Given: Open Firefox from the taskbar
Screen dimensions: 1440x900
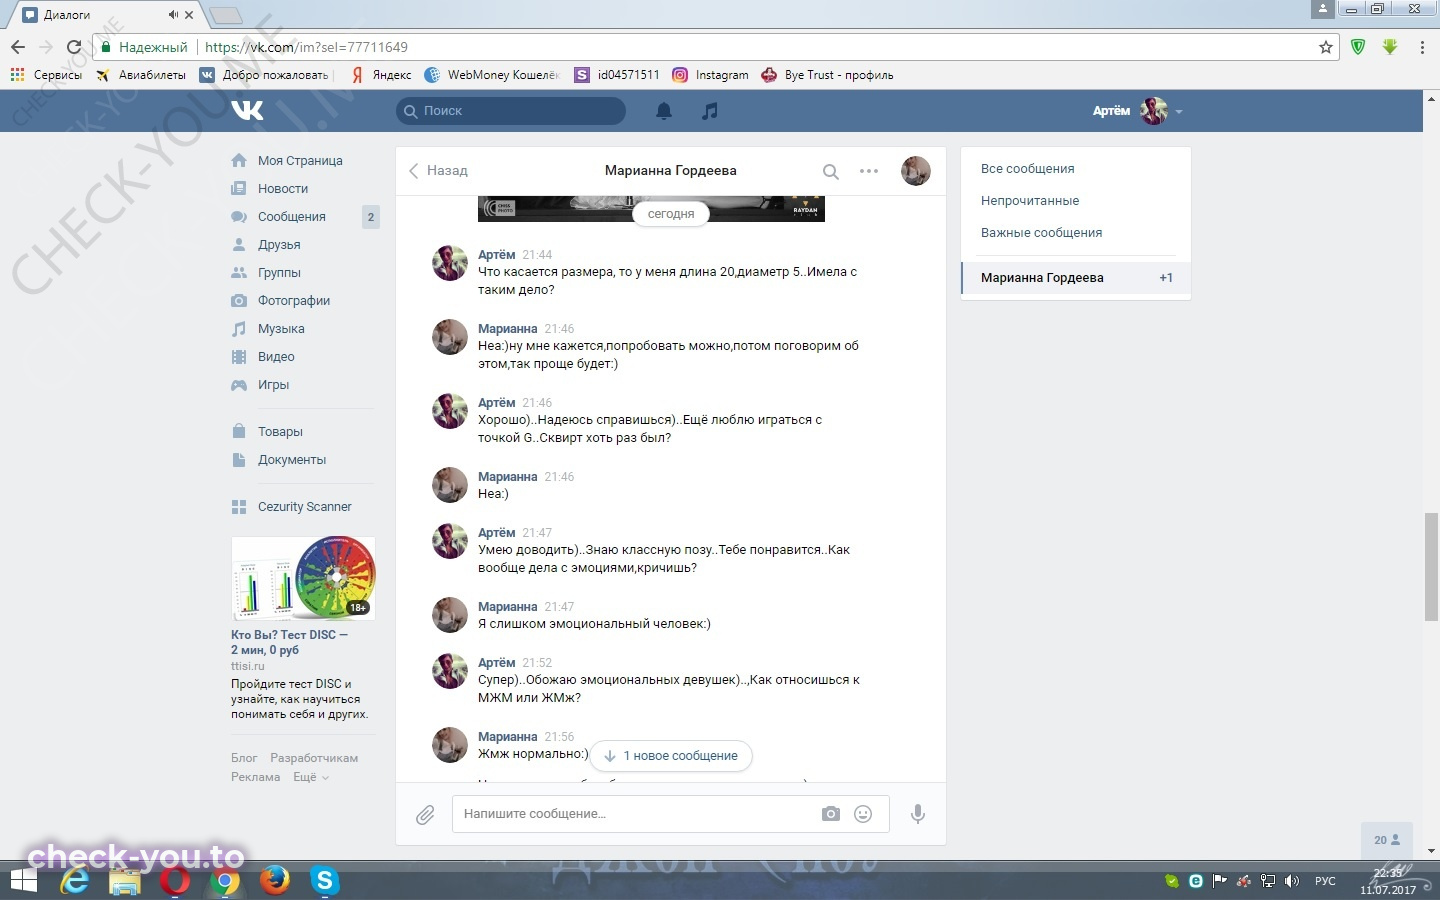Looking at the screenshot, I should point(274,881).
